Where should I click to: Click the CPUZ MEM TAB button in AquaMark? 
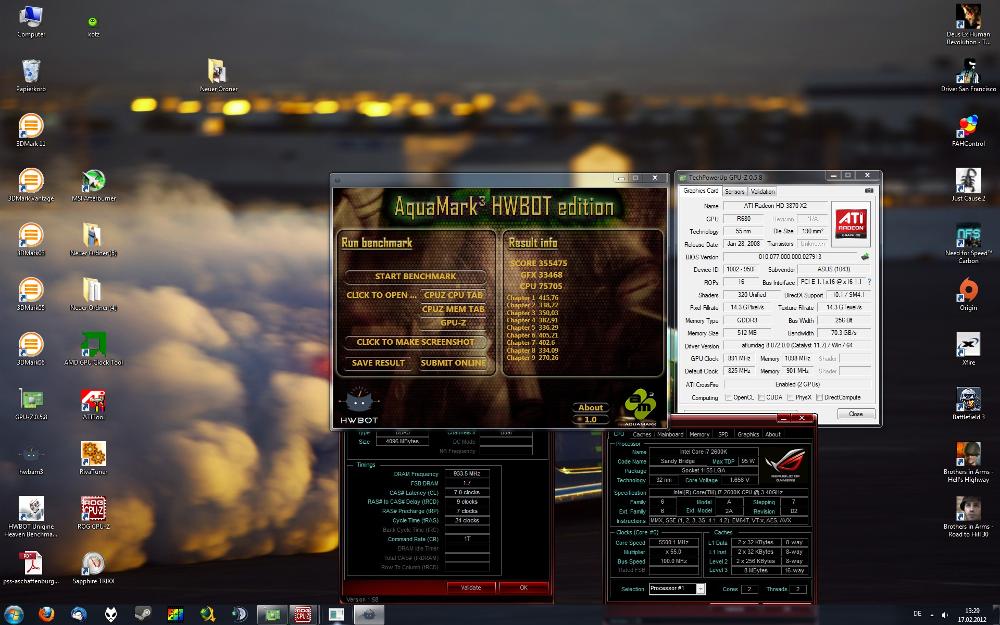click(x=453, y=309)
